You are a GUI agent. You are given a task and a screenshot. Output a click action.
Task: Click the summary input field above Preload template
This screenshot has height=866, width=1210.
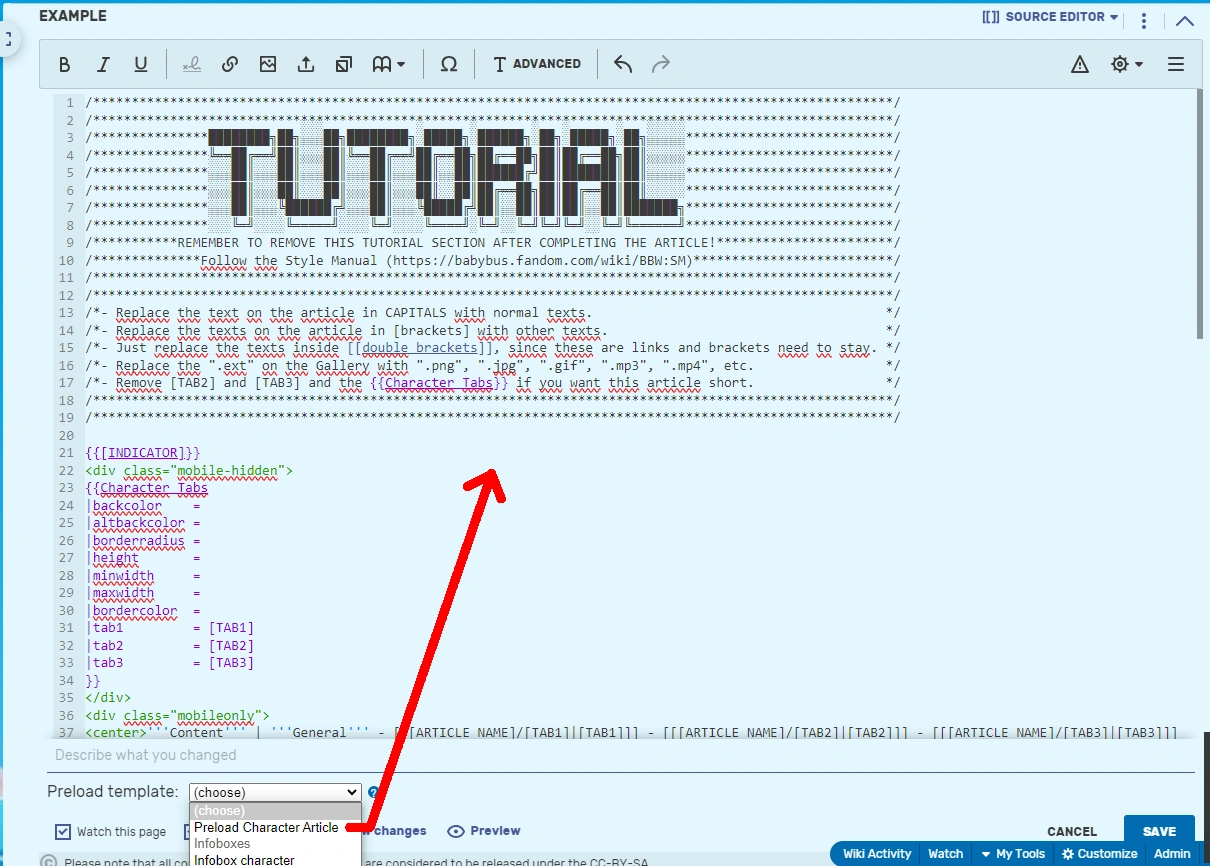(x=400, y=755)
